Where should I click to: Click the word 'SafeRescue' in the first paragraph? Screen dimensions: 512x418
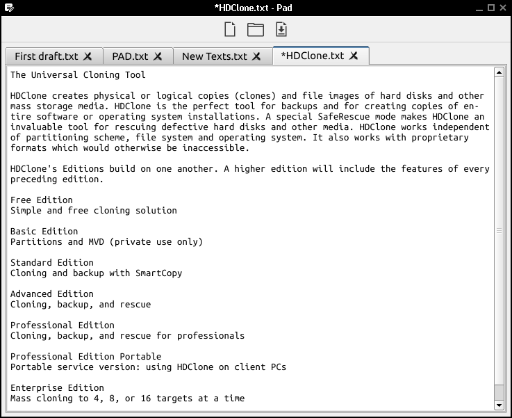(344, 117)
